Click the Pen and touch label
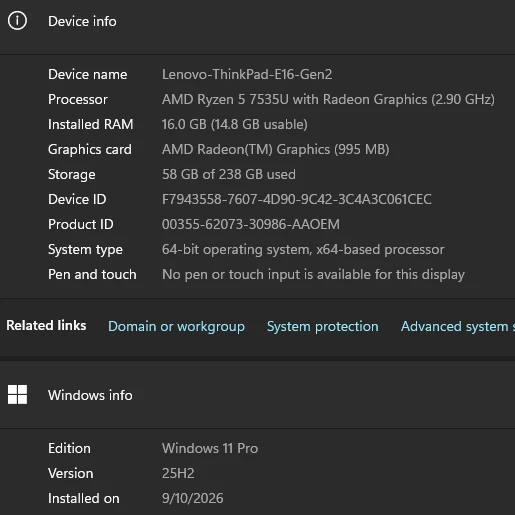 click(x=92, y=275)
